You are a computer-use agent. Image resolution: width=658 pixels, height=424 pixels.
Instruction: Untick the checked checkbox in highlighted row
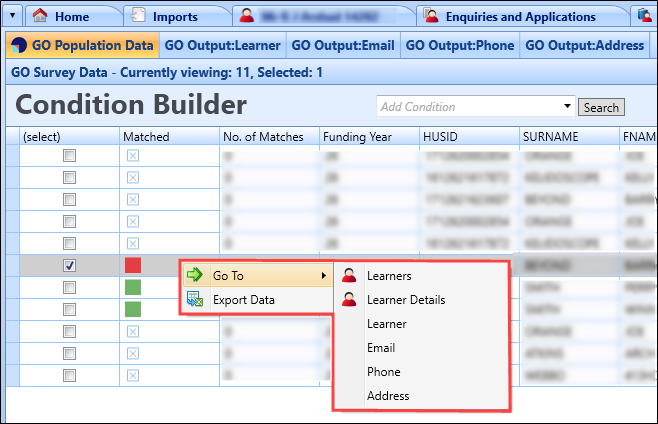[x=69, y=265]
